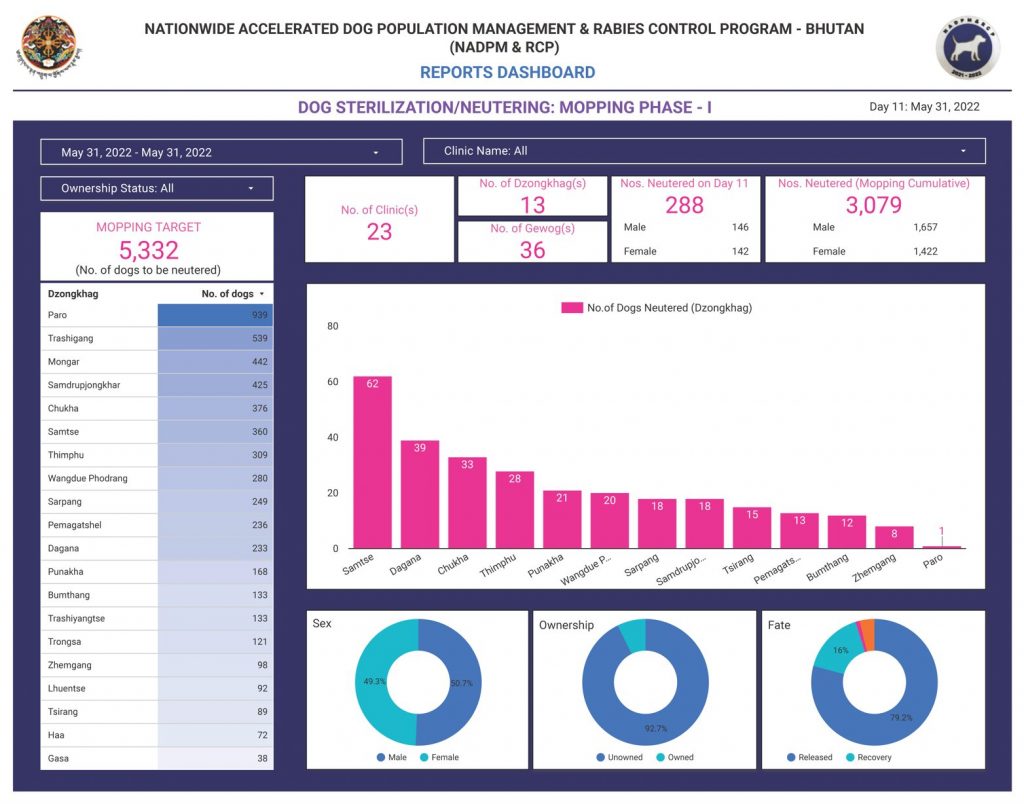Click the REPORTS DASHBOARD heading
The height and width of the screenshot is (804, 1024).
point(507,72)
